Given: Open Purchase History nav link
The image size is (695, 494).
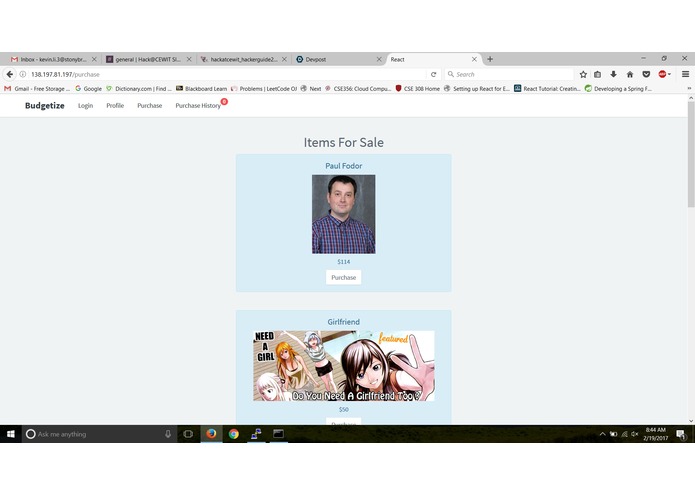Looking at the screenshot, I should (198, 105).
